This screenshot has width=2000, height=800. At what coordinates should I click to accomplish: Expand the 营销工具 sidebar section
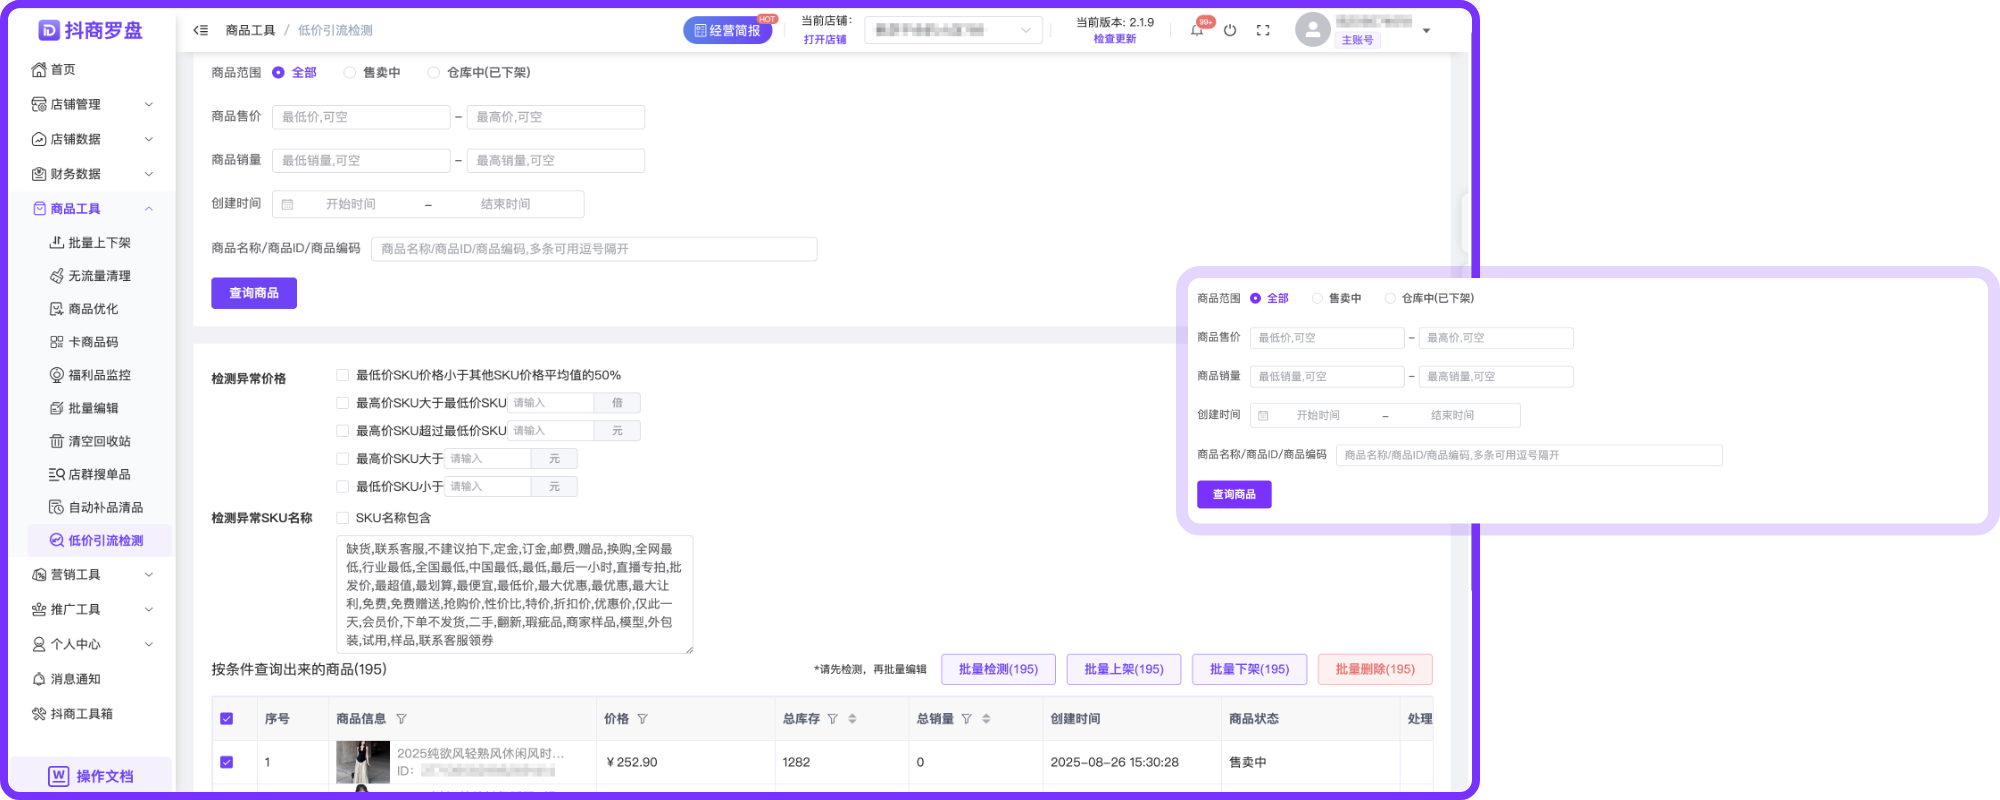click(x=91, y=574)
